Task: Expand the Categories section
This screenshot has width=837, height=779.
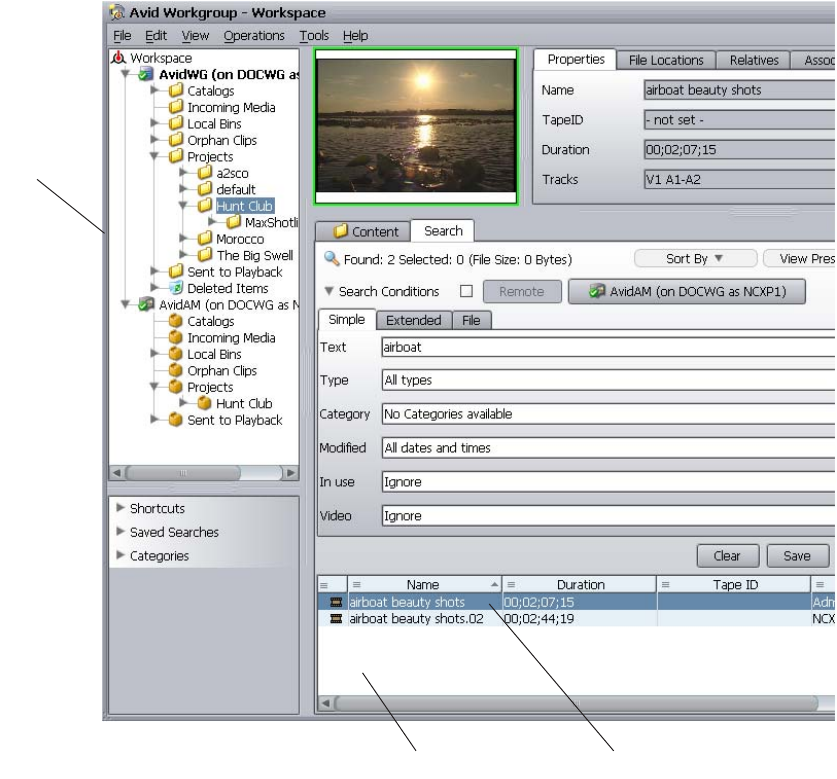Action: 120,555
